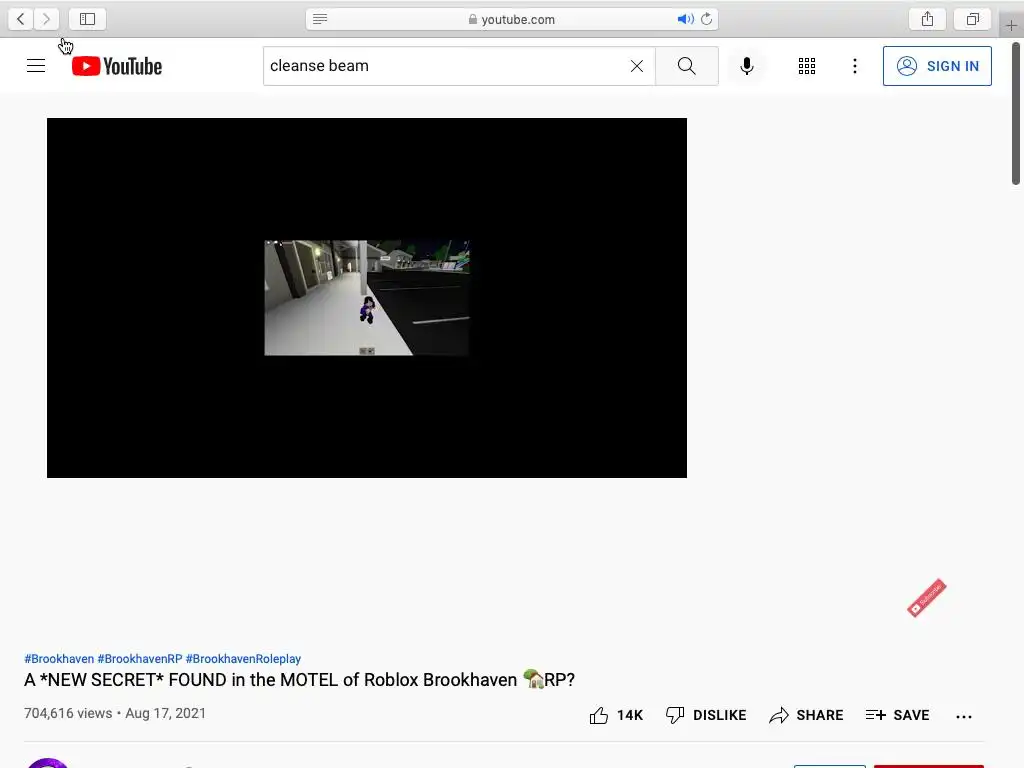The width and height of the screenshot is (1024, 768).
Task: Open the Safari share button
Action: click(x=927, y=19)
